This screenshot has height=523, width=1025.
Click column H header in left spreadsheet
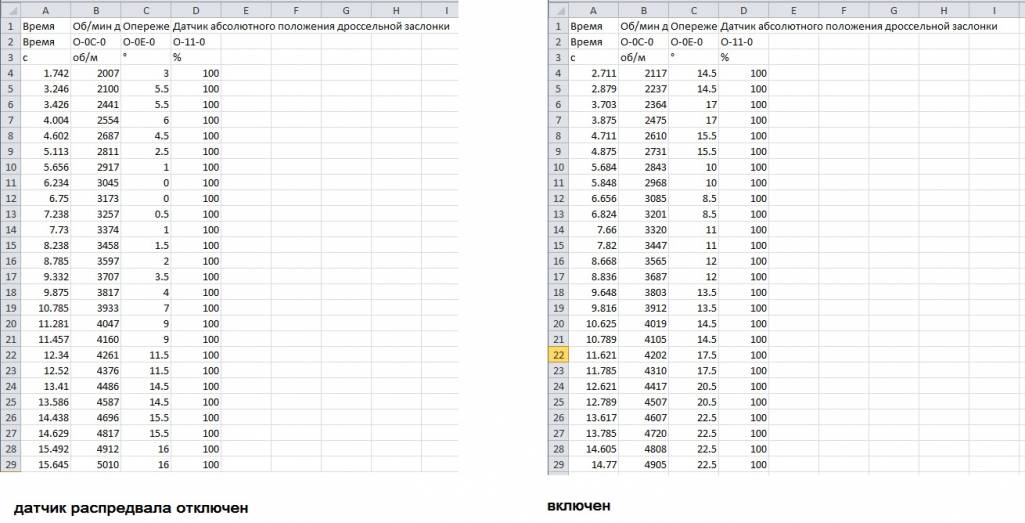(x=396, y=9)
